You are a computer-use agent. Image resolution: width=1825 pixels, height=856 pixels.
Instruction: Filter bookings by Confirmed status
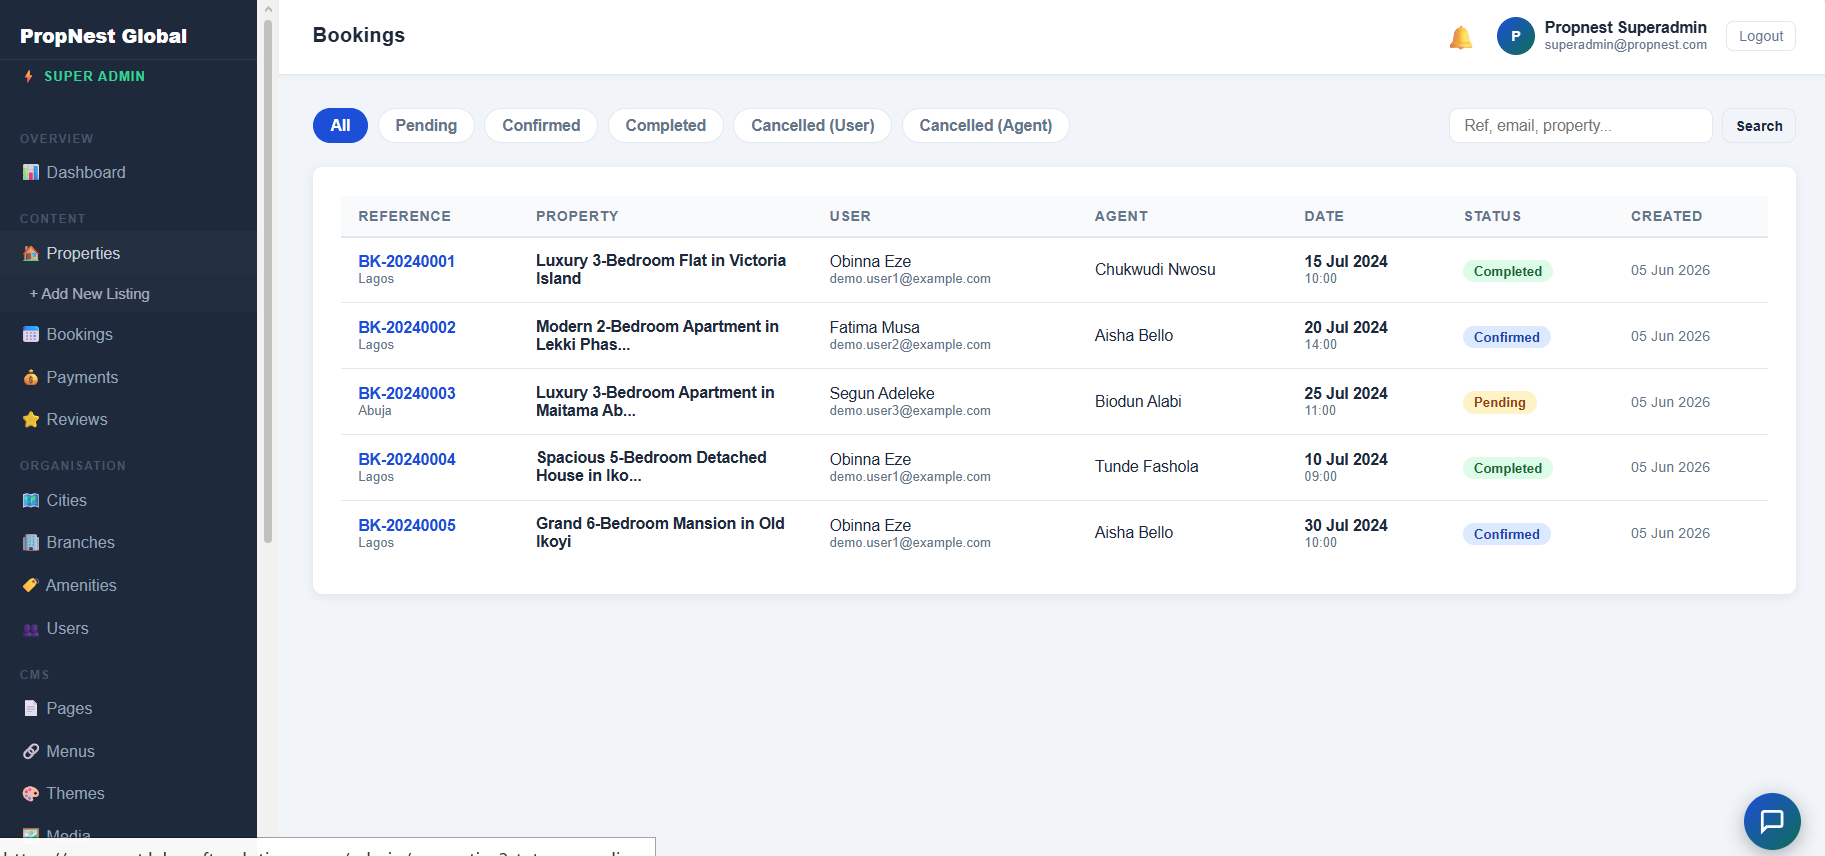click(x=541, y=125)
